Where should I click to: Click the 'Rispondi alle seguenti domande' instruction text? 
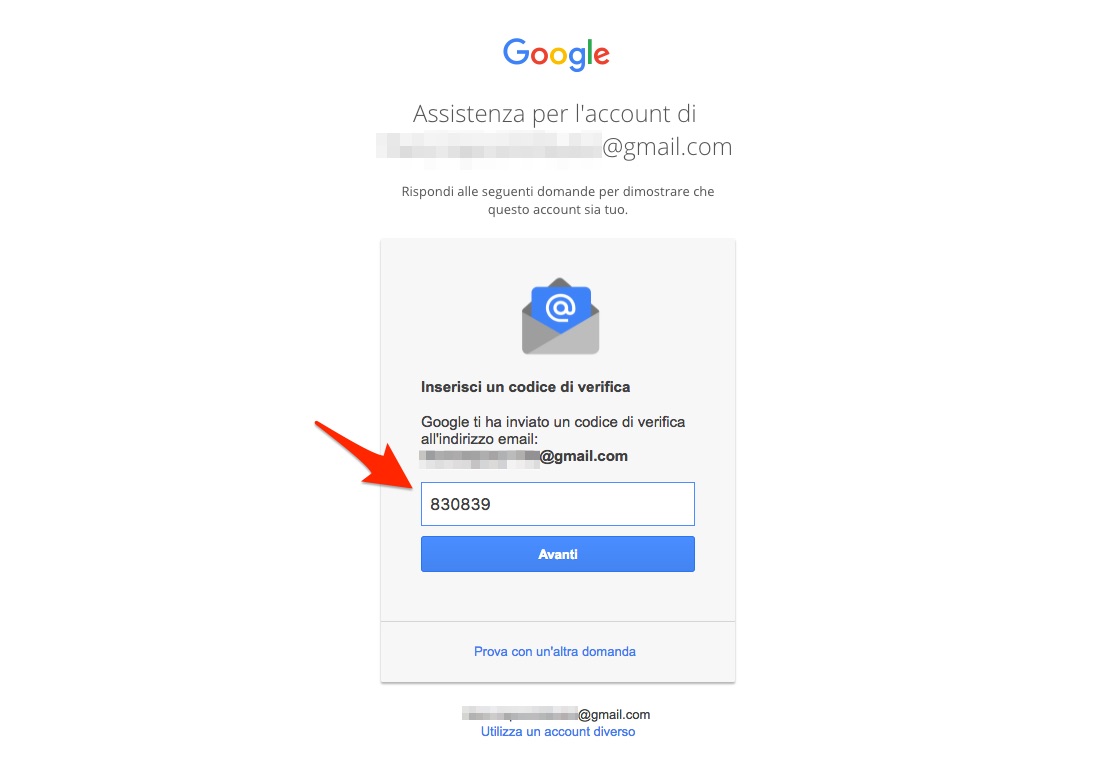pyautogui.click(x=558, y=191)
